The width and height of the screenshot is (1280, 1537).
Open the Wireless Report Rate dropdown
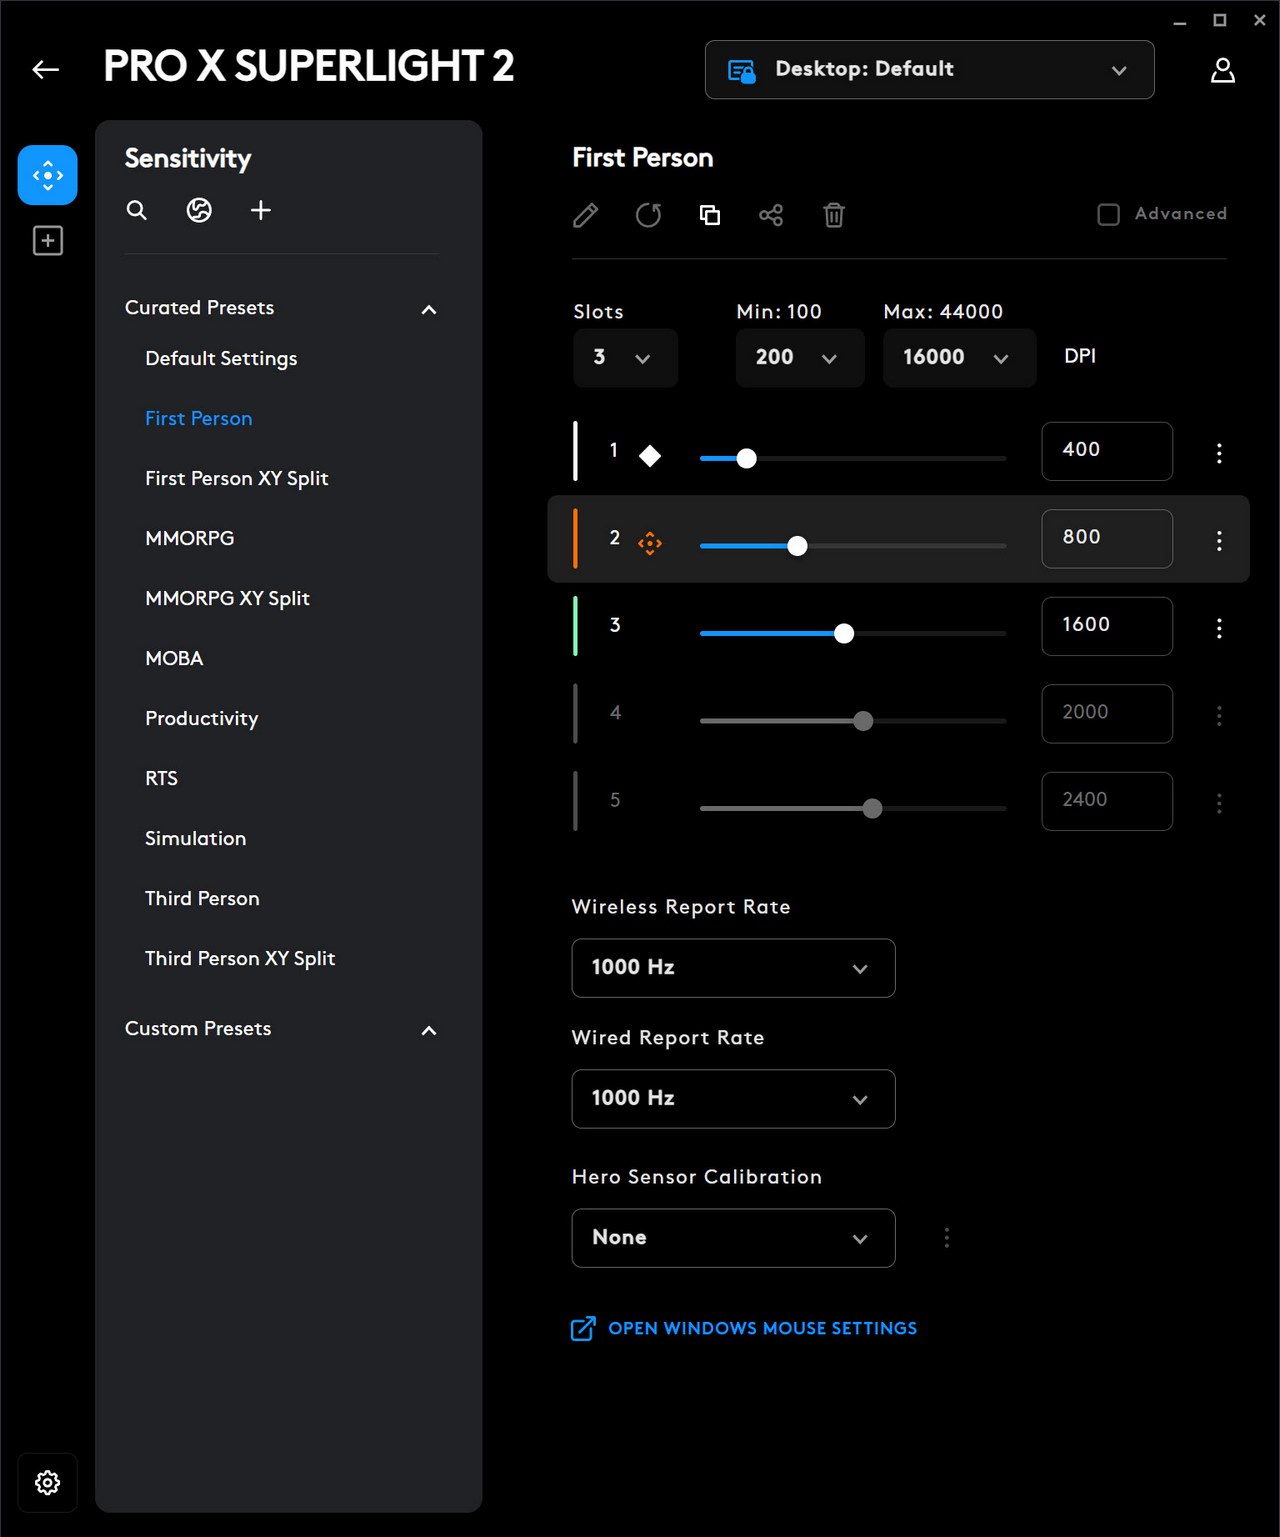pyautogui.click(x=733, y=968)
